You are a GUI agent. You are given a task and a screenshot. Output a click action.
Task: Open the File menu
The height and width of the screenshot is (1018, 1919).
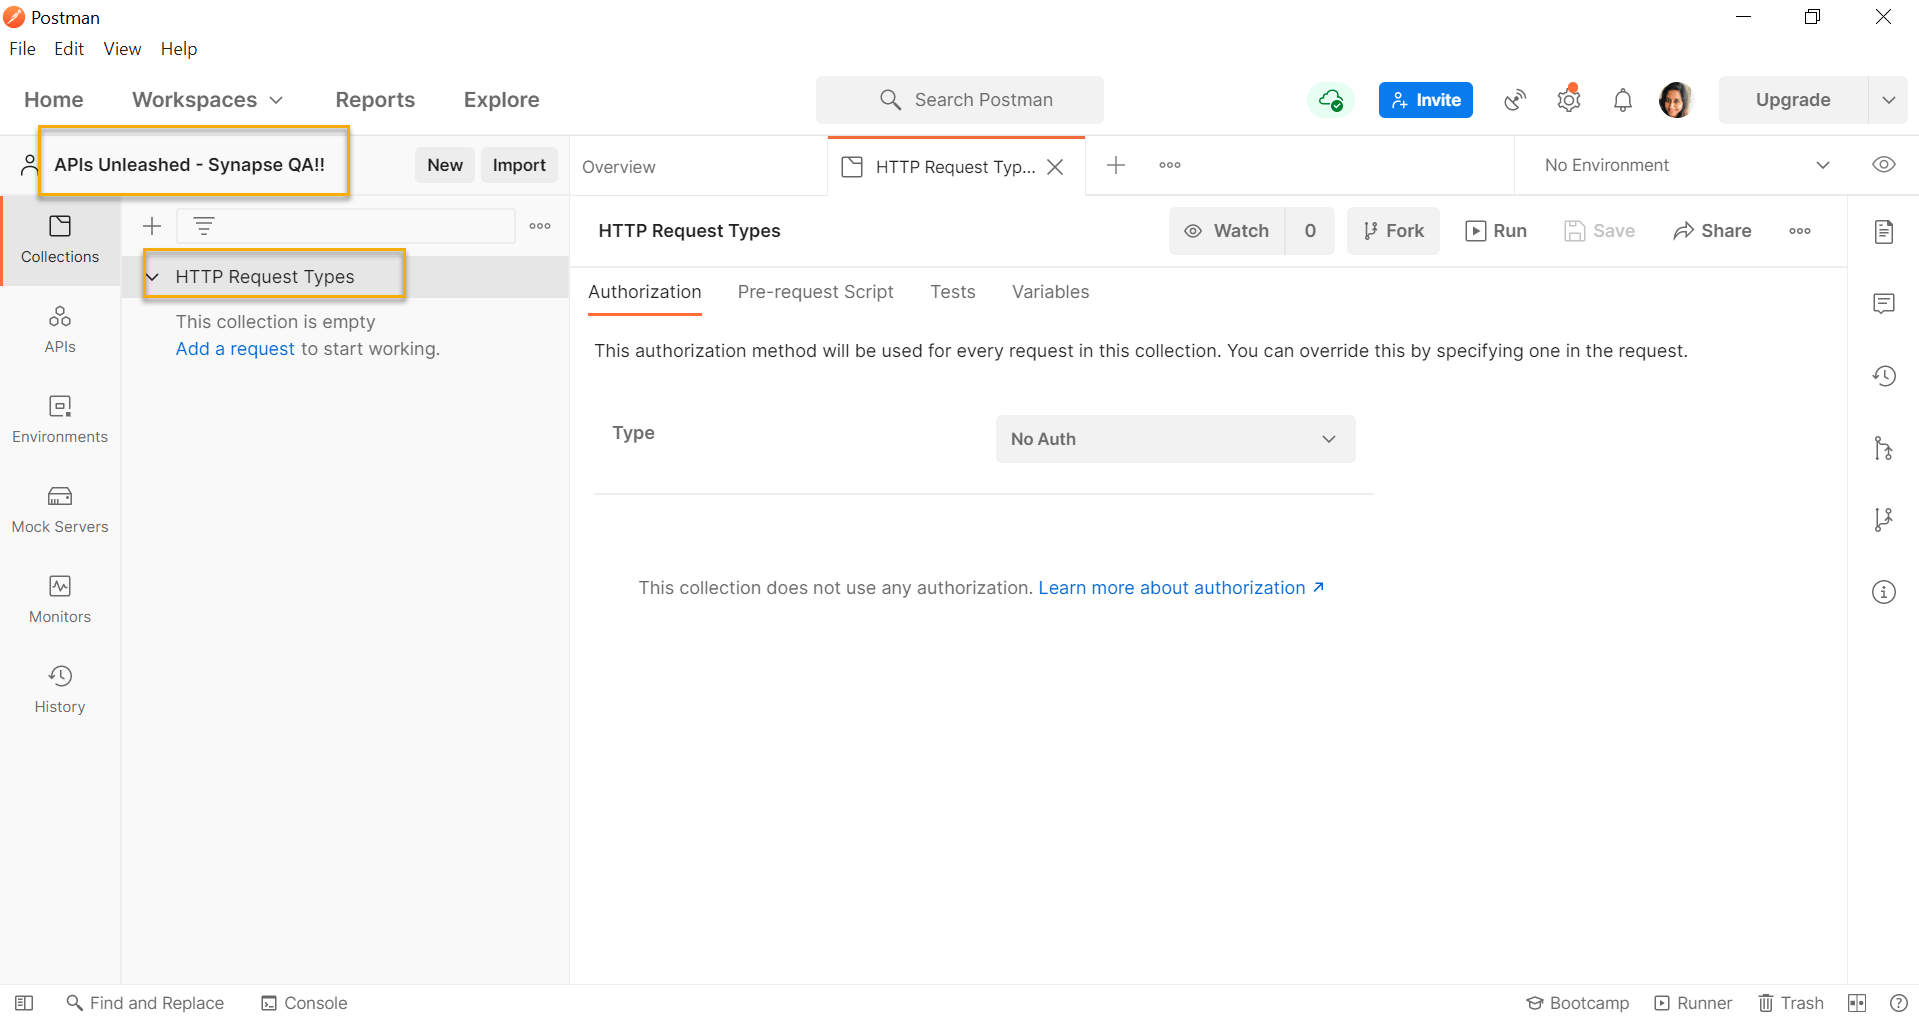[22, 49]
